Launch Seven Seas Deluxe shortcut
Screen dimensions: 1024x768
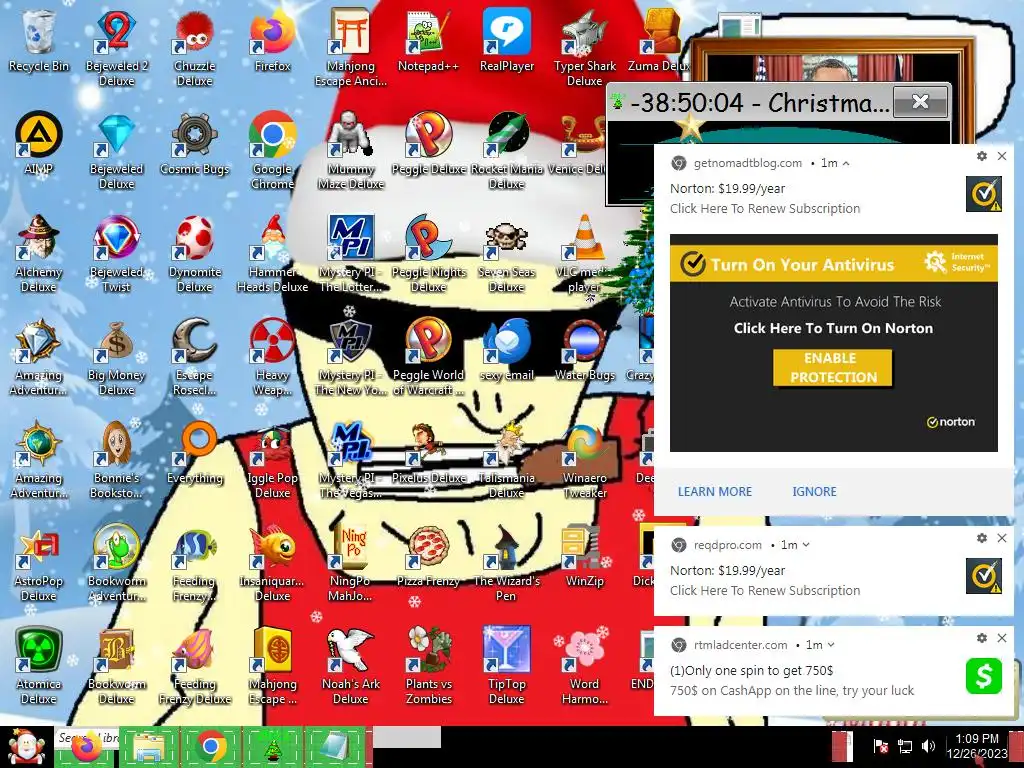click(x=507, y=254)
